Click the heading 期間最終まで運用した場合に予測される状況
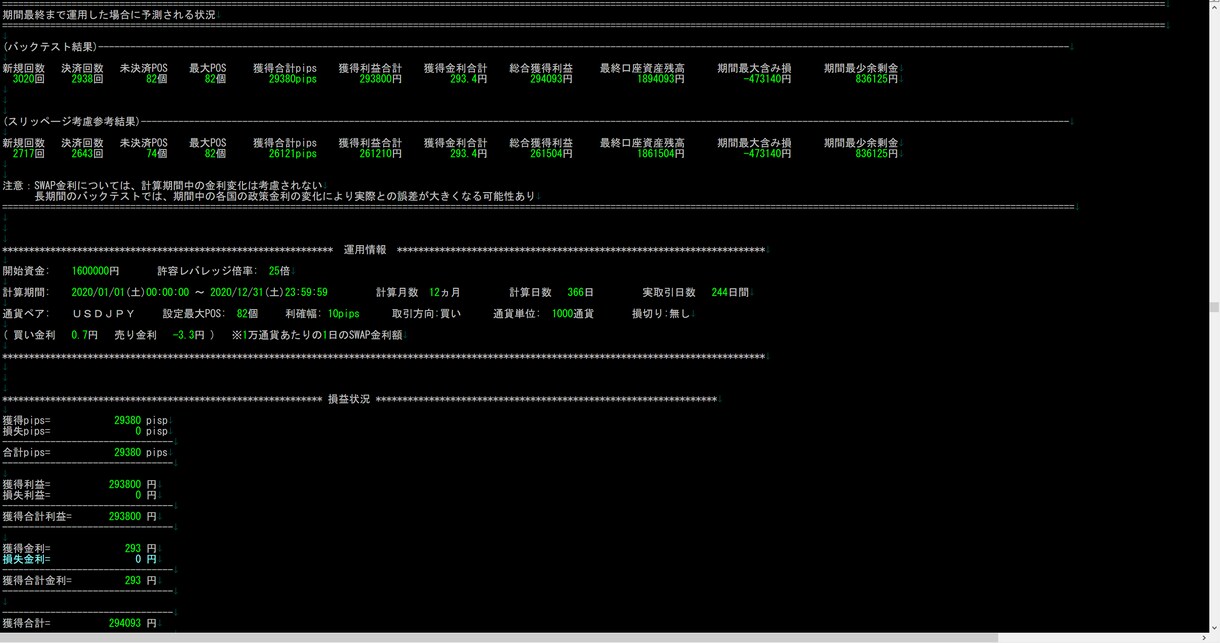 [109, 15]
